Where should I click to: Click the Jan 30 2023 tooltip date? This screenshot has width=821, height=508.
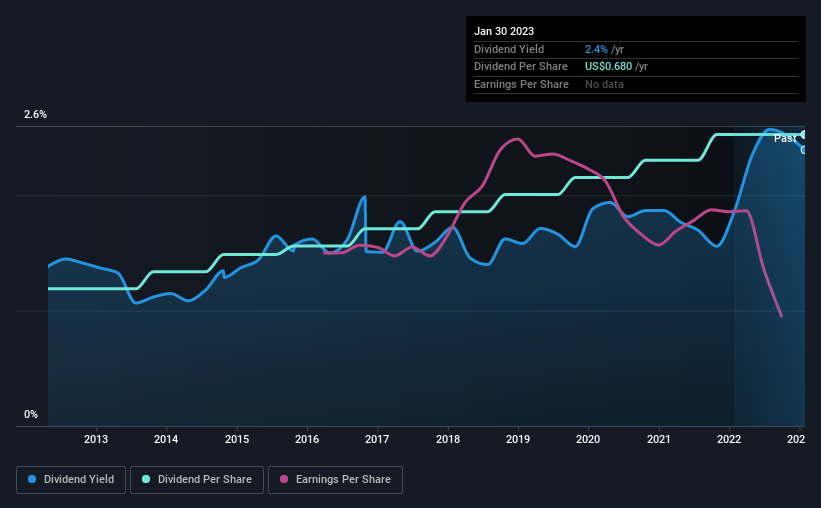click(504, 31)
